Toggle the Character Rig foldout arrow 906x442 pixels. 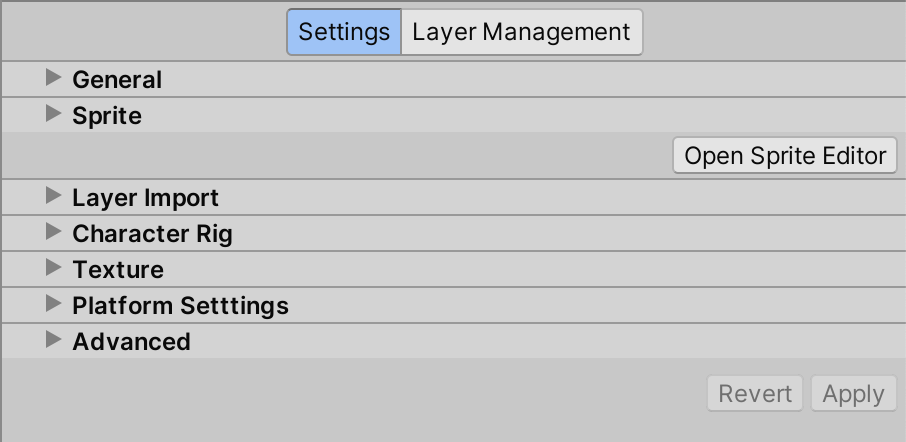click(54, 232)
